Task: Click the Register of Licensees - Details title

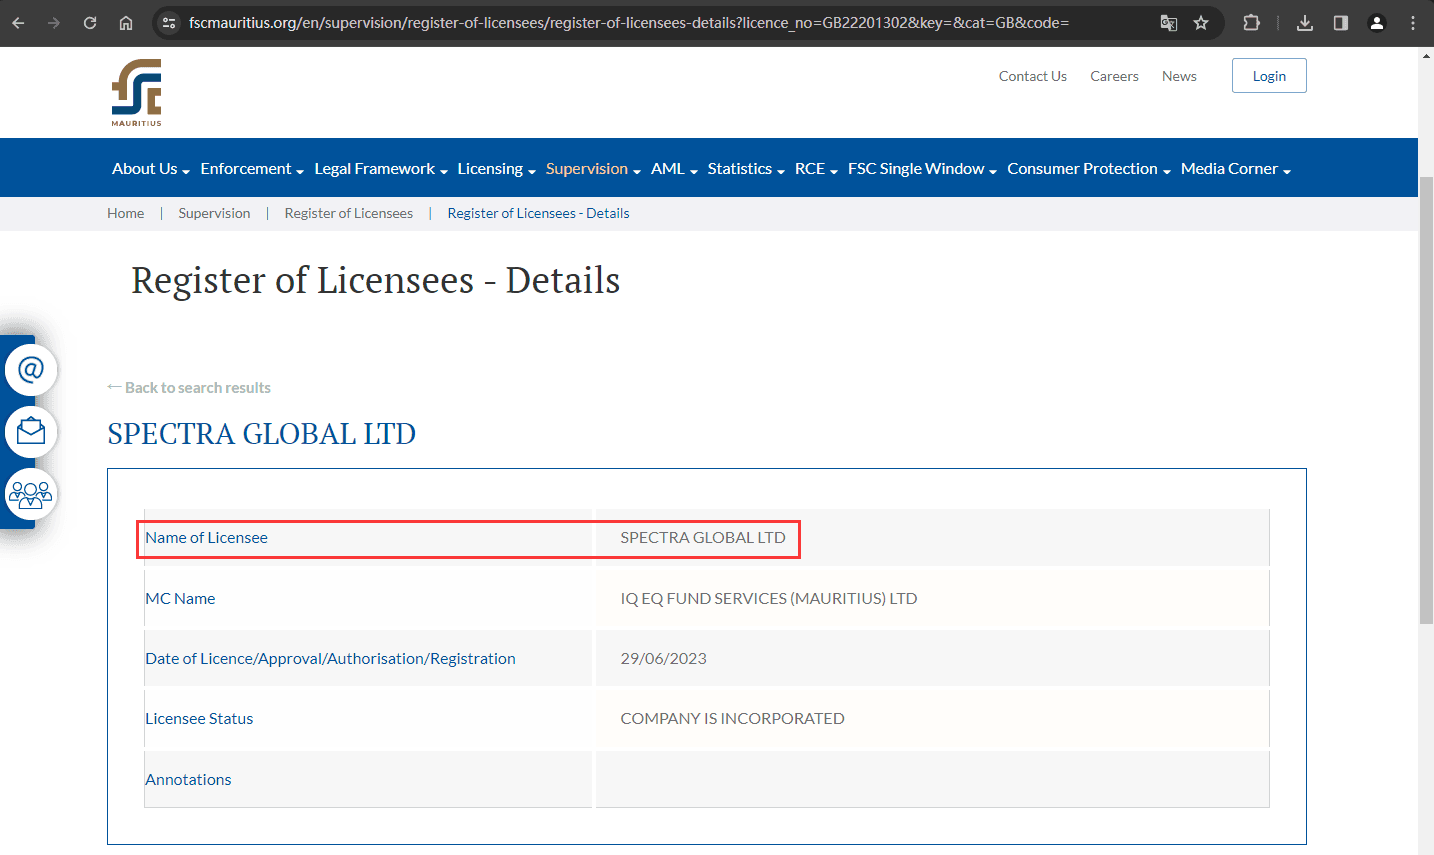Action: (x=375, y=281)
